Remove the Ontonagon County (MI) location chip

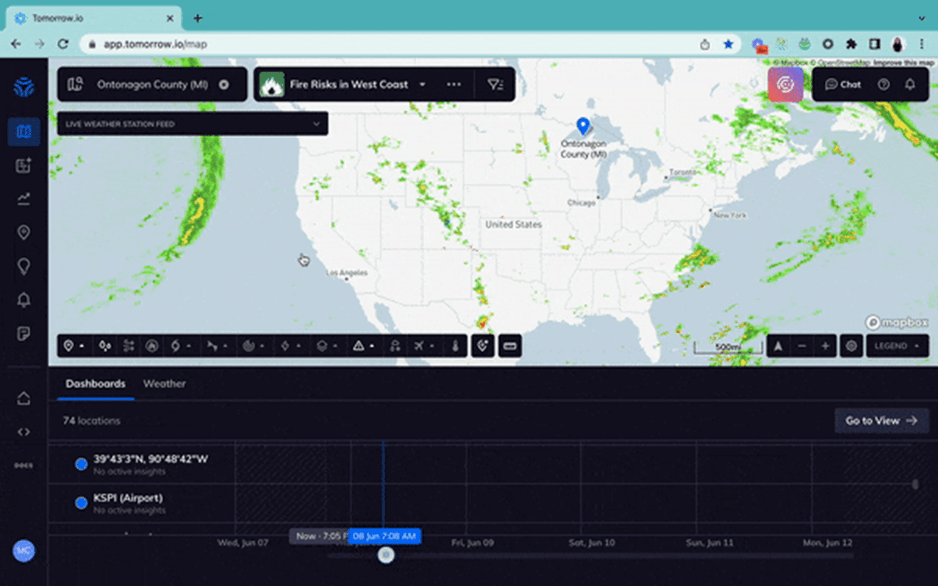coord(226,85)
